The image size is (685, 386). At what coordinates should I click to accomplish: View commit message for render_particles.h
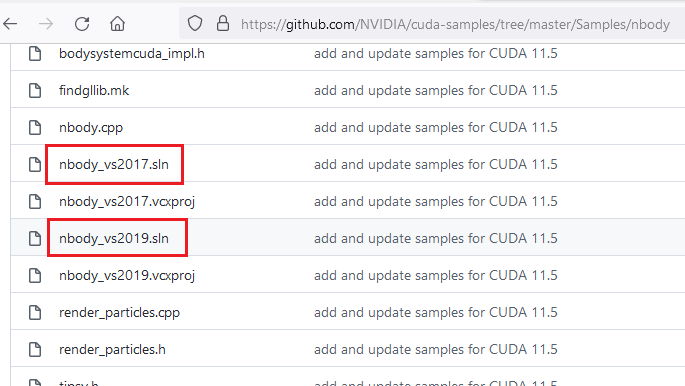(436, 349)
